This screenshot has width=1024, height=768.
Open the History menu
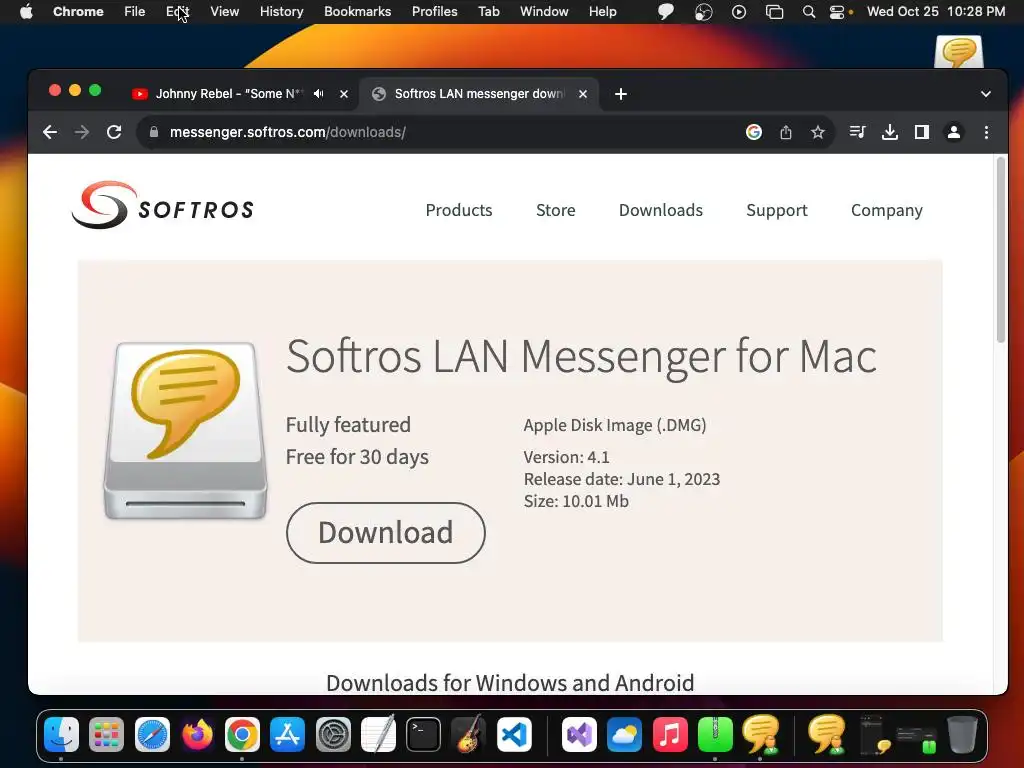click(x=281, y=12)
